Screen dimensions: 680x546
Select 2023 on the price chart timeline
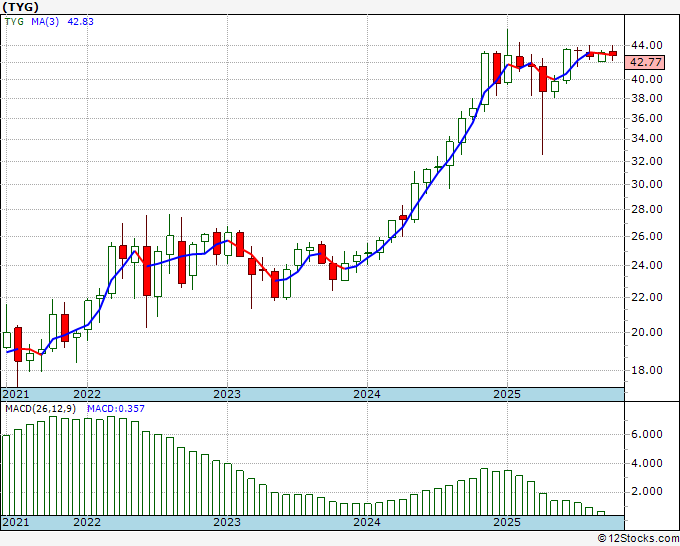click(x=227, y=394)
